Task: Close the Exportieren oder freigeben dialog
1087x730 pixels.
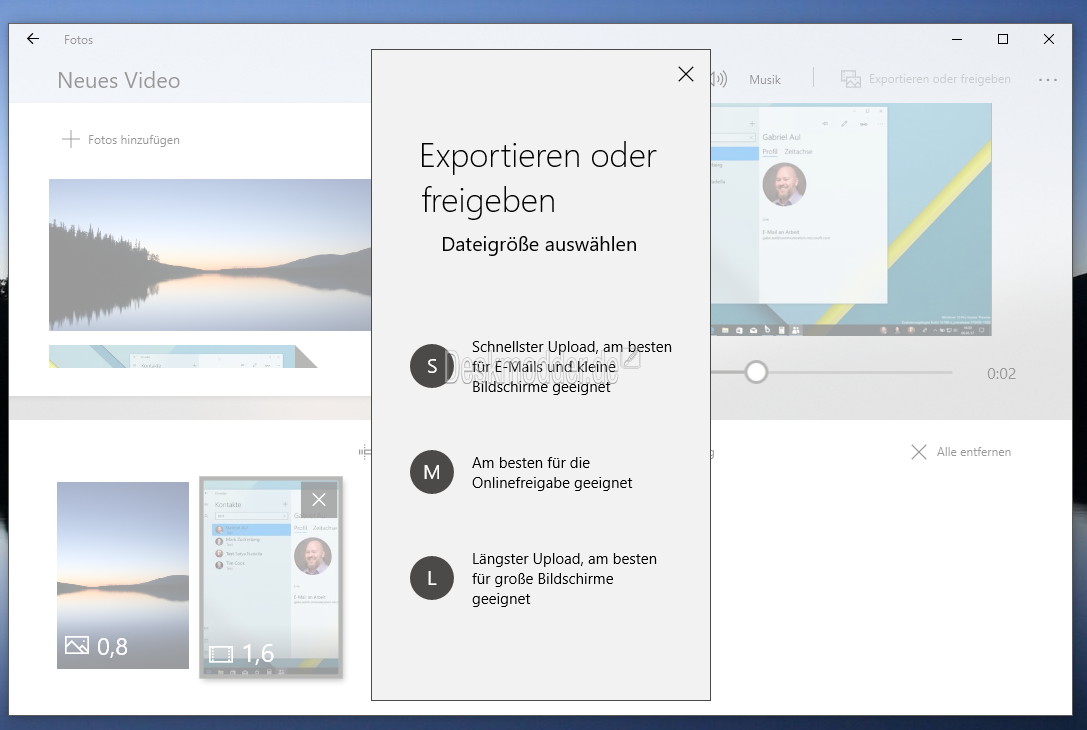Action: click(x=686, y=74)
